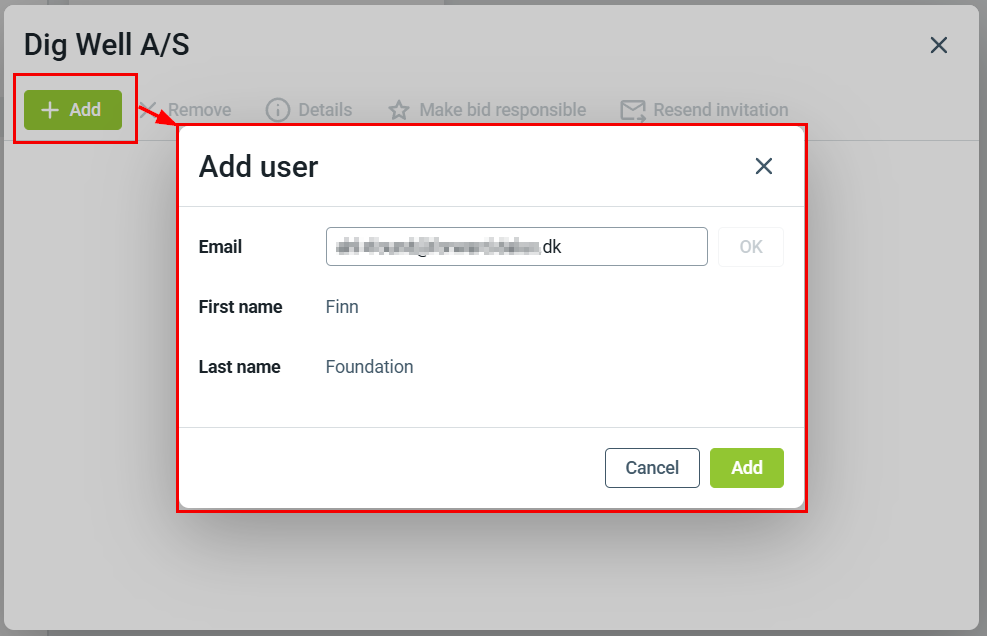Close the Dig Well A/S panel
987x636 pixels.
click(x=938, y=45)
